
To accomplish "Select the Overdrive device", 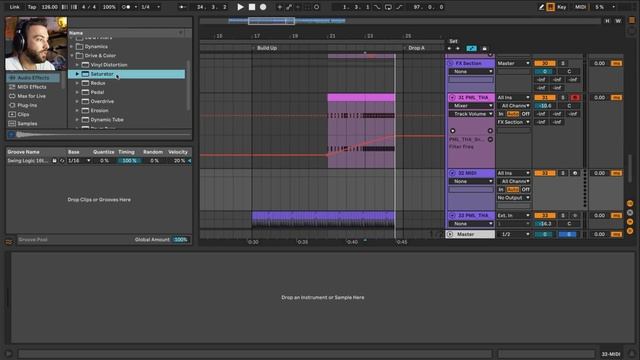I will pos(102,101).
